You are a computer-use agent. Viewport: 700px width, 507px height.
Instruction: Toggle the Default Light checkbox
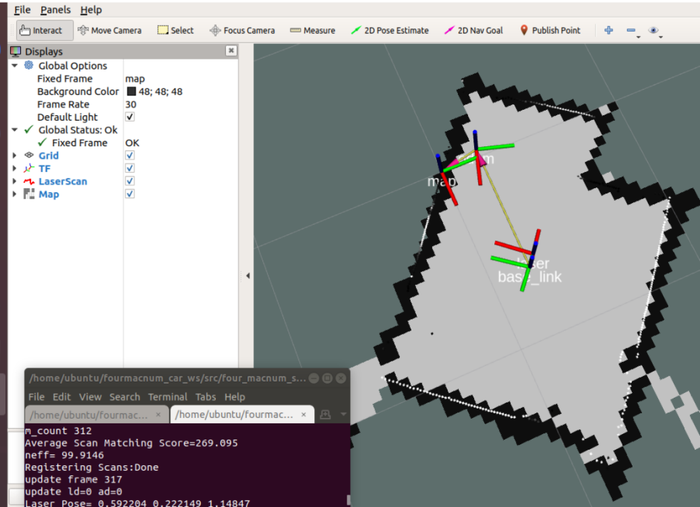point(129,117)
